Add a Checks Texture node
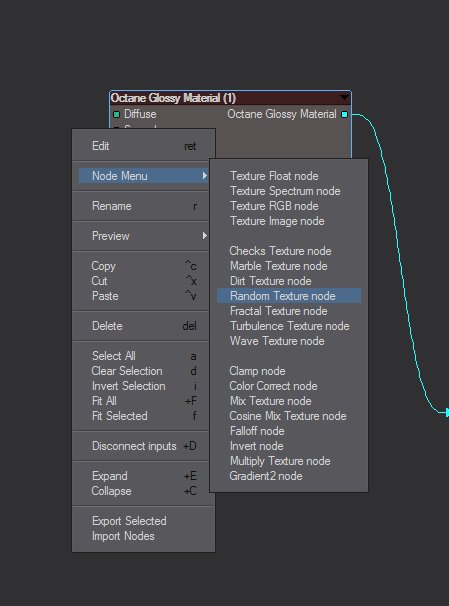The image size is (449, 606). point(289,251)
